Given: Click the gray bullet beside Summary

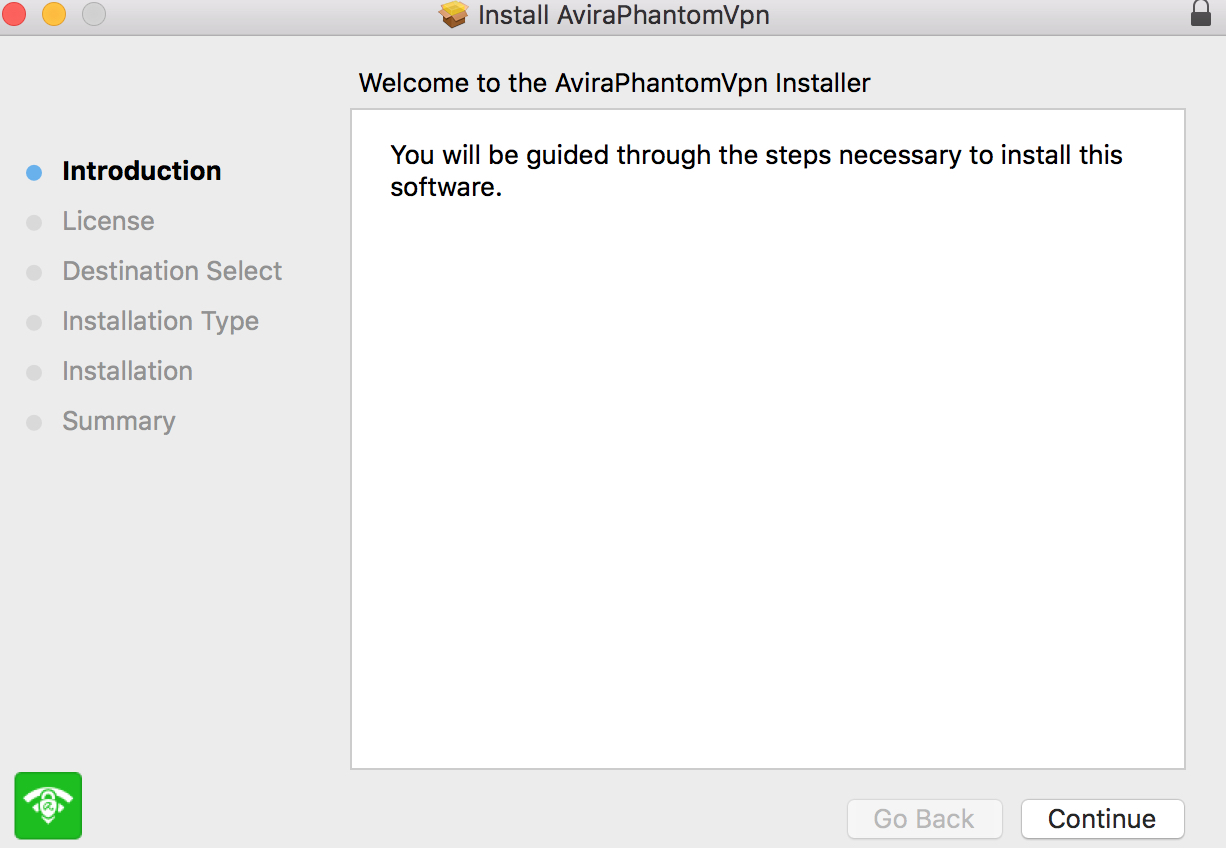Looking at the screenshot, I should [34, 422].
